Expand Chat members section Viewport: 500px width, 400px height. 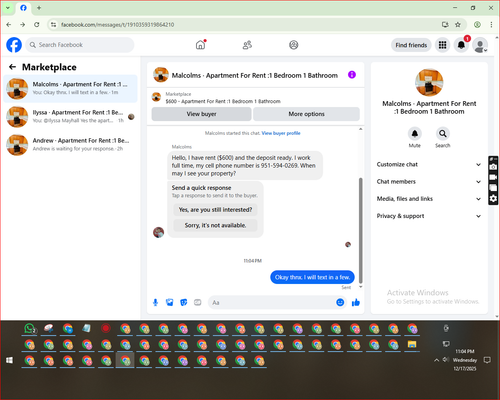(429, 182)
